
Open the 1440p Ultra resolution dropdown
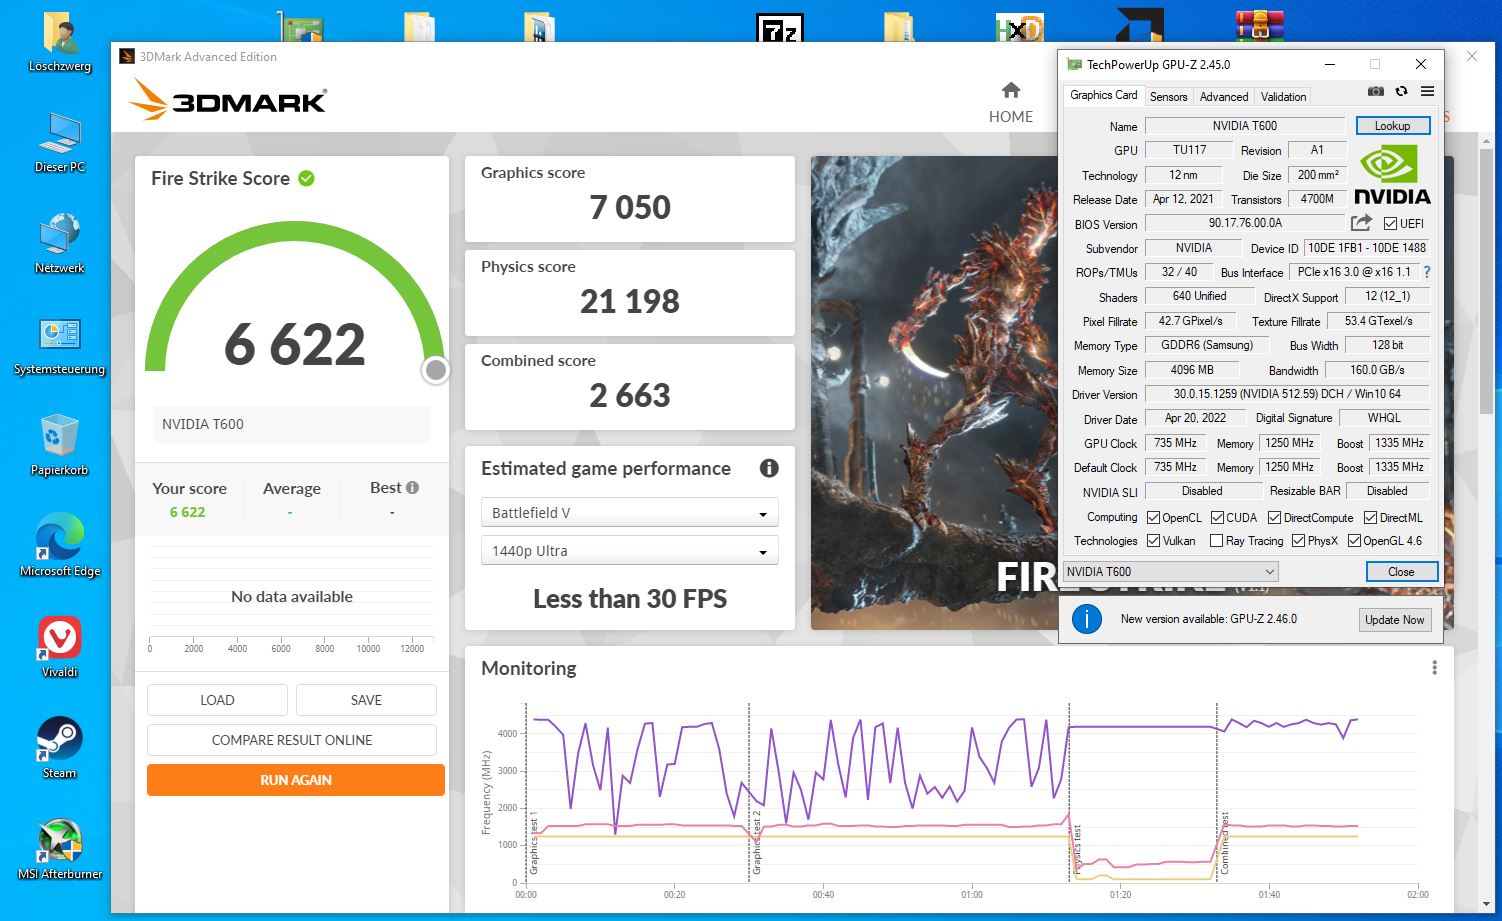click(x=630, y=551)
